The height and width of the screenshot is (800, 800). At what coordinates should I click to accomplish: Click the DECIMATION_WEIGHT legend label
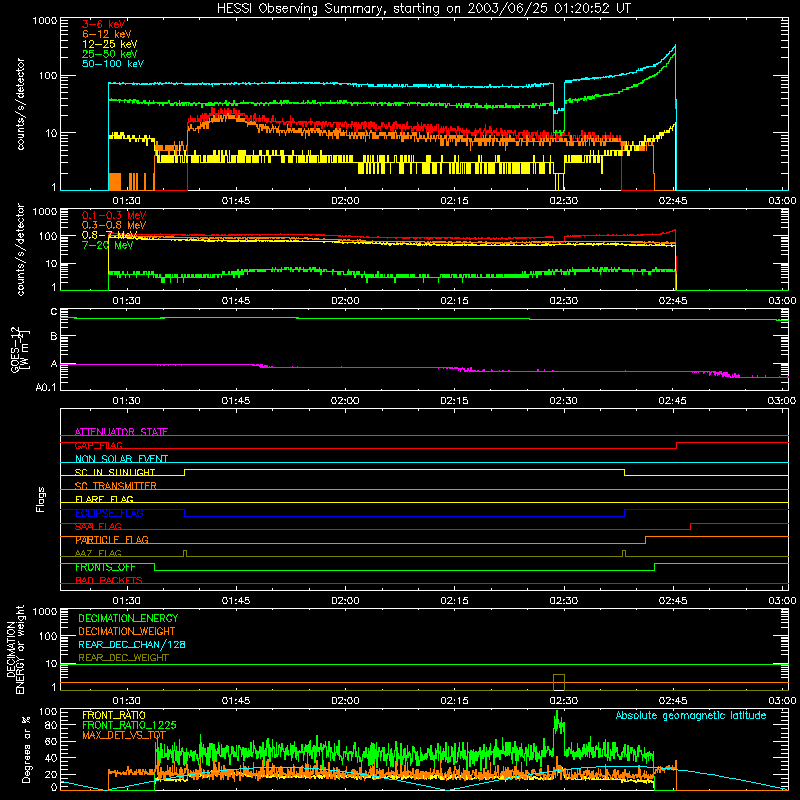click(x=127, y=632)
